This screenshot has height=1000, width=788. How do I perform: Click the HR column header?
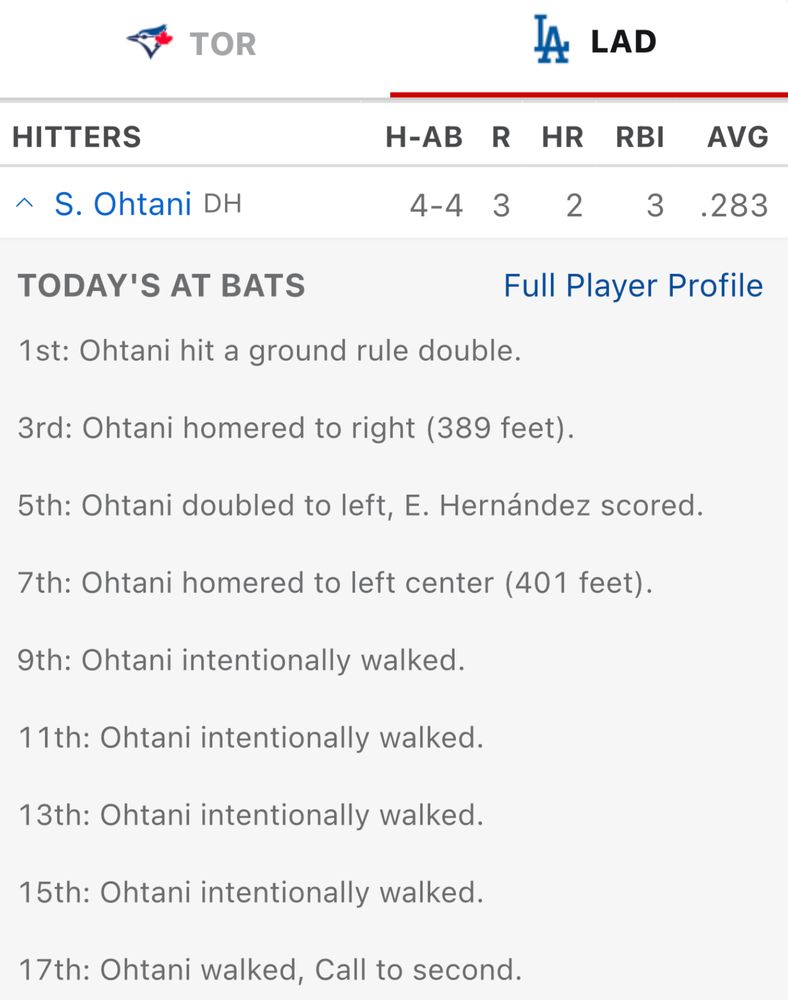[x=562, y=137]
